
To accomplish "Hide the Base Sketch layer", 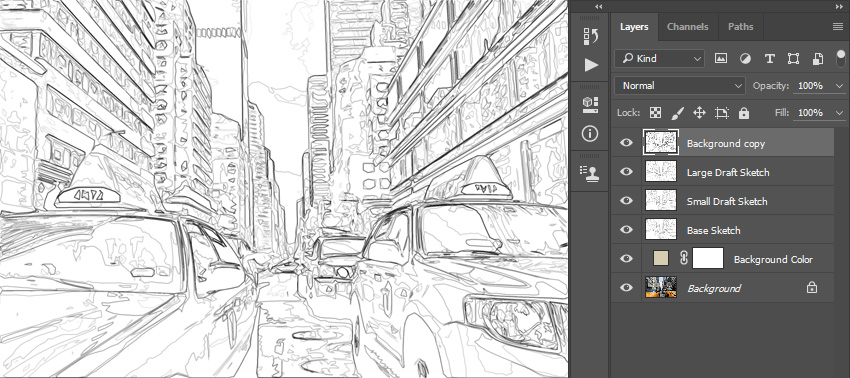I will [x=627, y=229].
